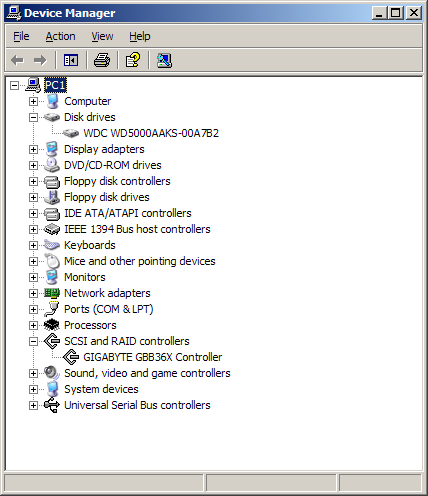Expand Ports (COM & LPT) node
428x496 pixels.
click(33, 309)
